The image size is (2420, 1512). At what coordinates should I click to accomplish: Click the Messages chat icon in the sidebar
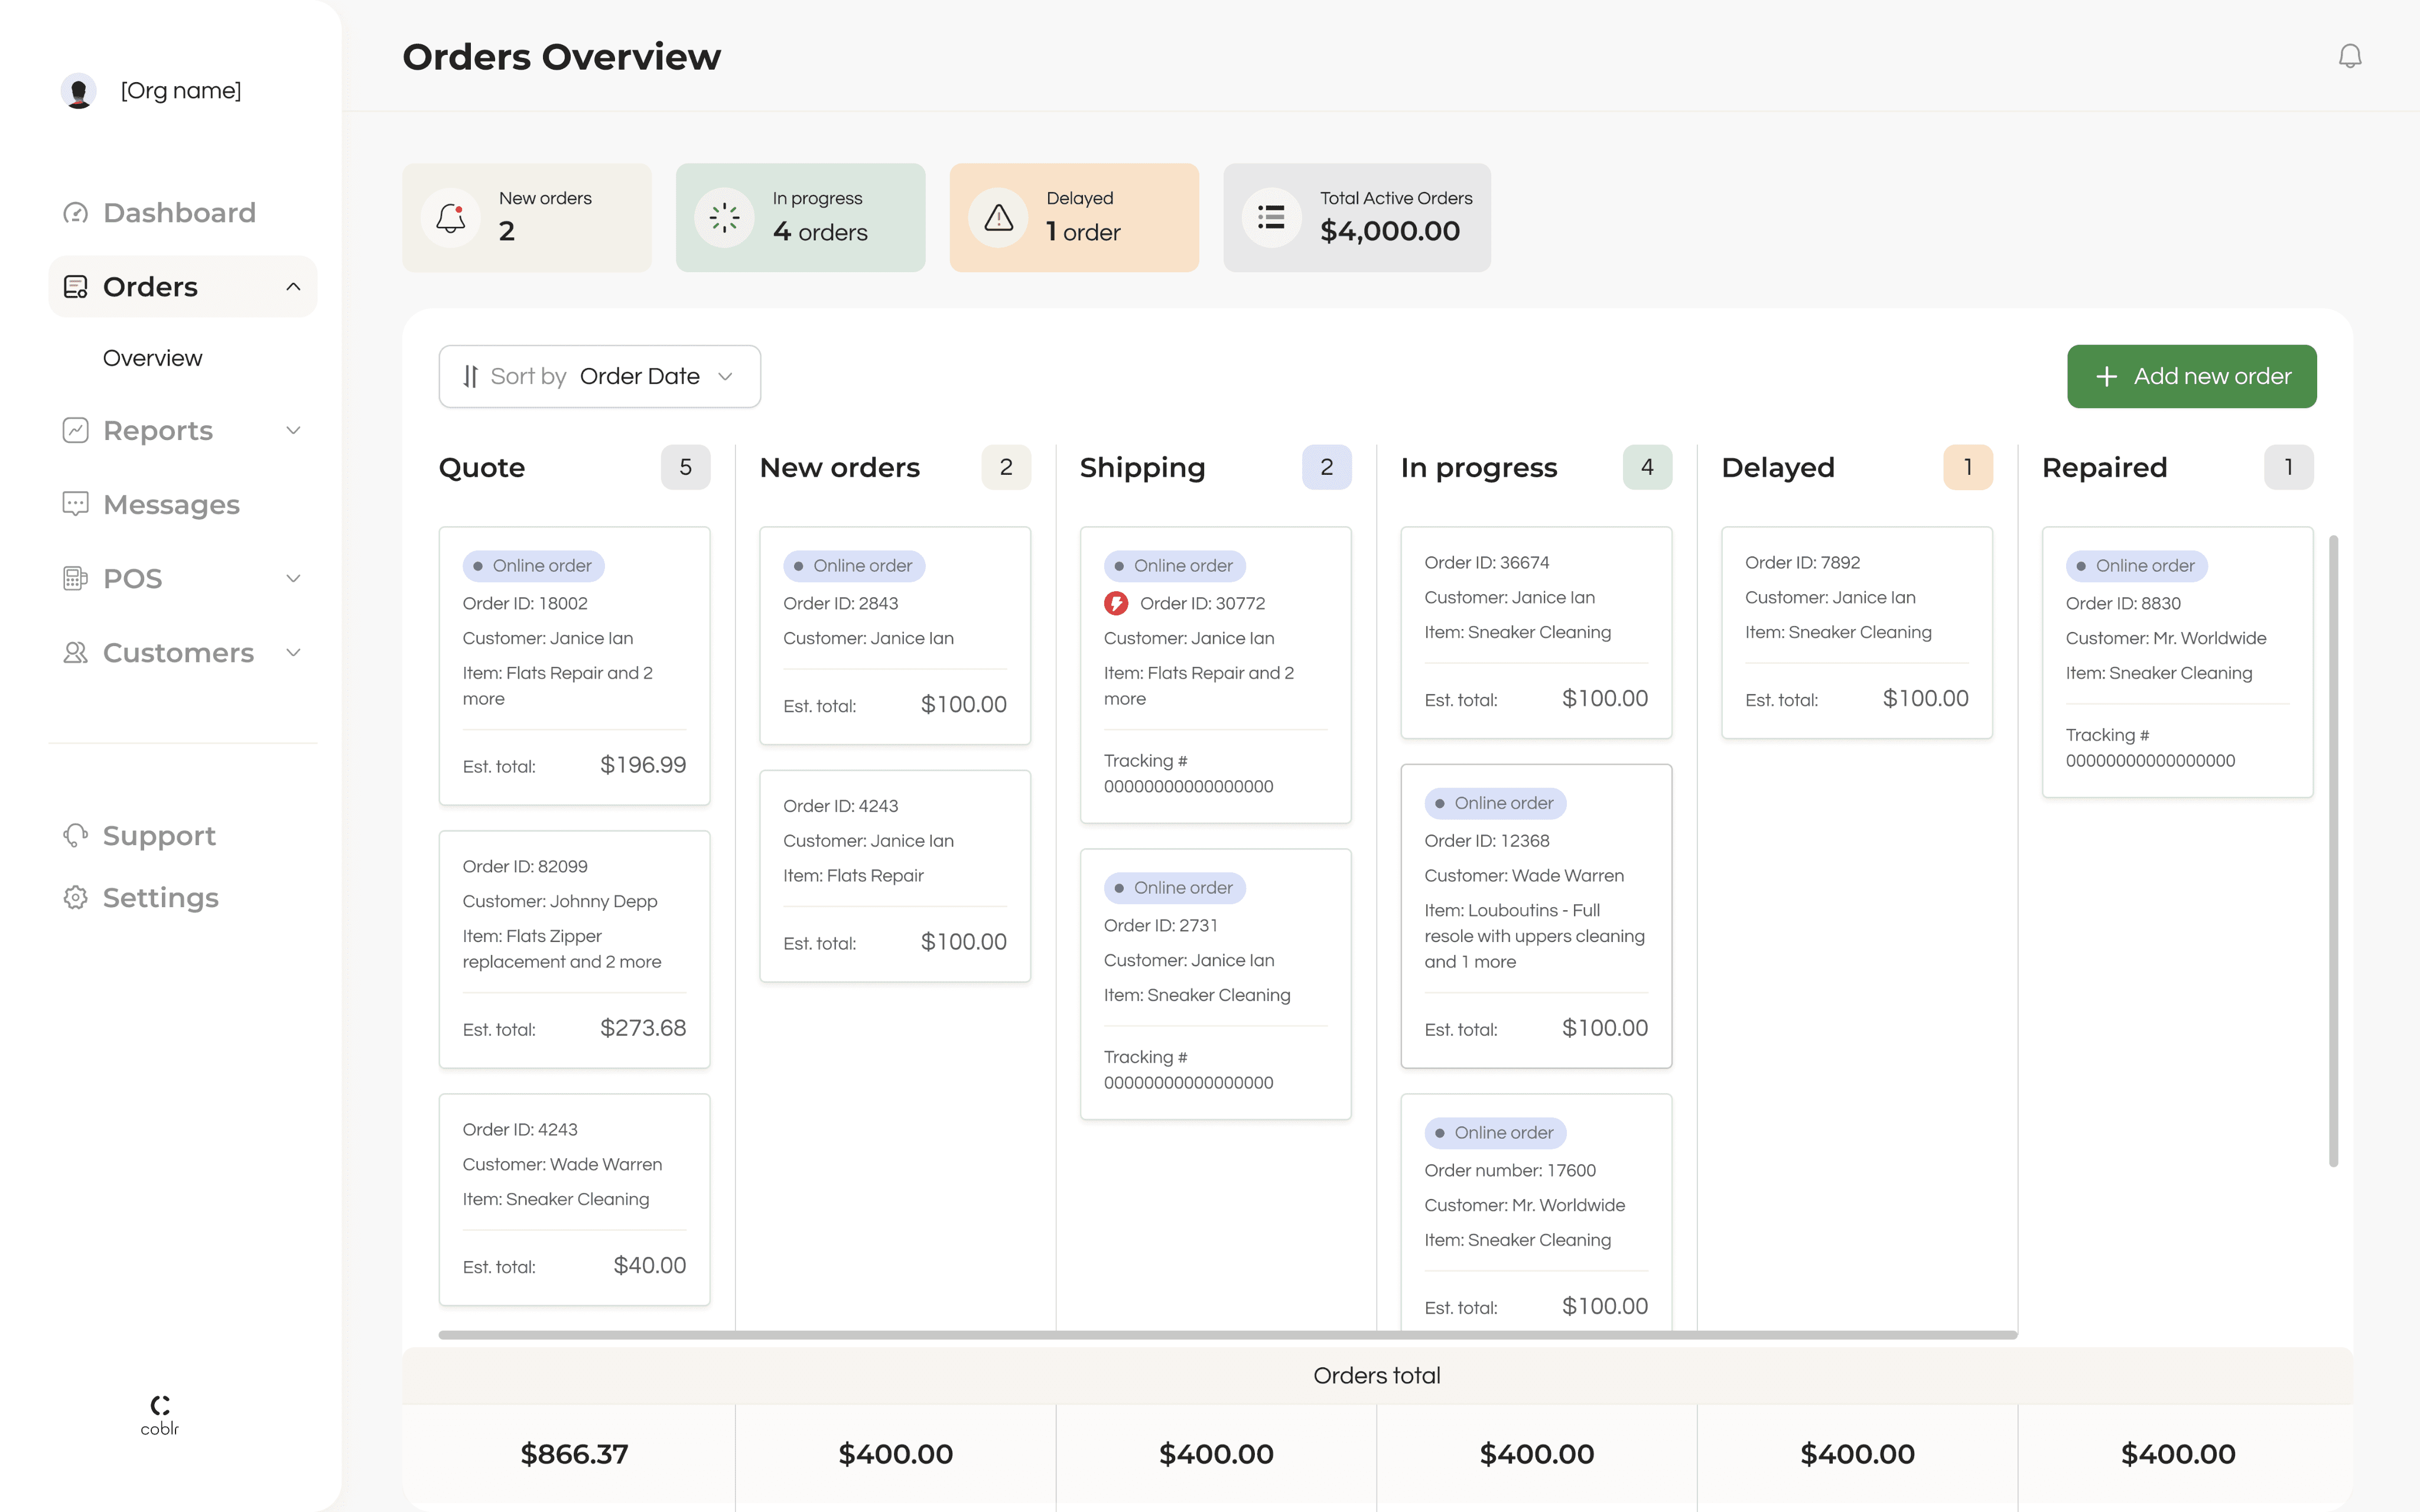(76, 504)
